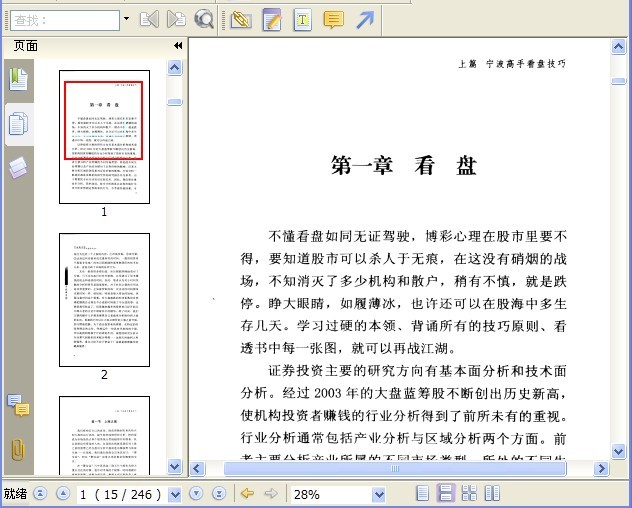Click the find next icon
This screenshot has height=508, width=632.
(176, 19)
